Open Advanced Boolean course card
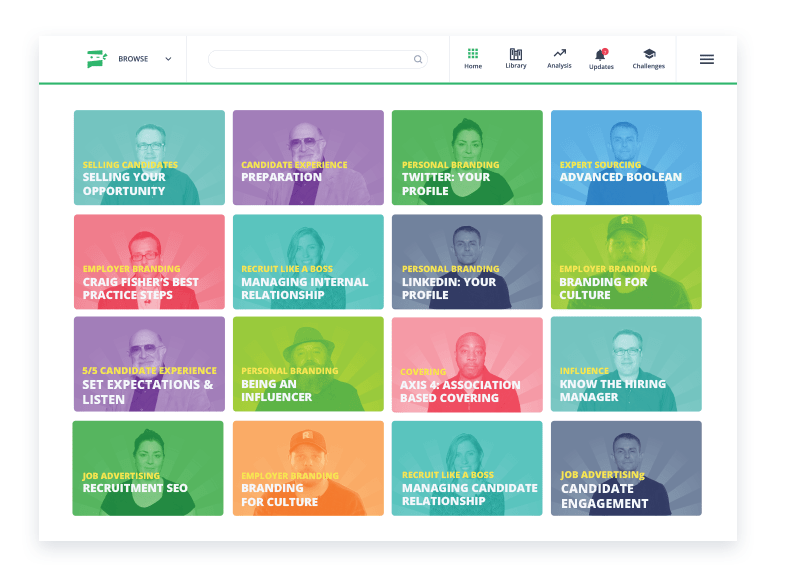This screenshot has width=787, height=584. [626, 158]
